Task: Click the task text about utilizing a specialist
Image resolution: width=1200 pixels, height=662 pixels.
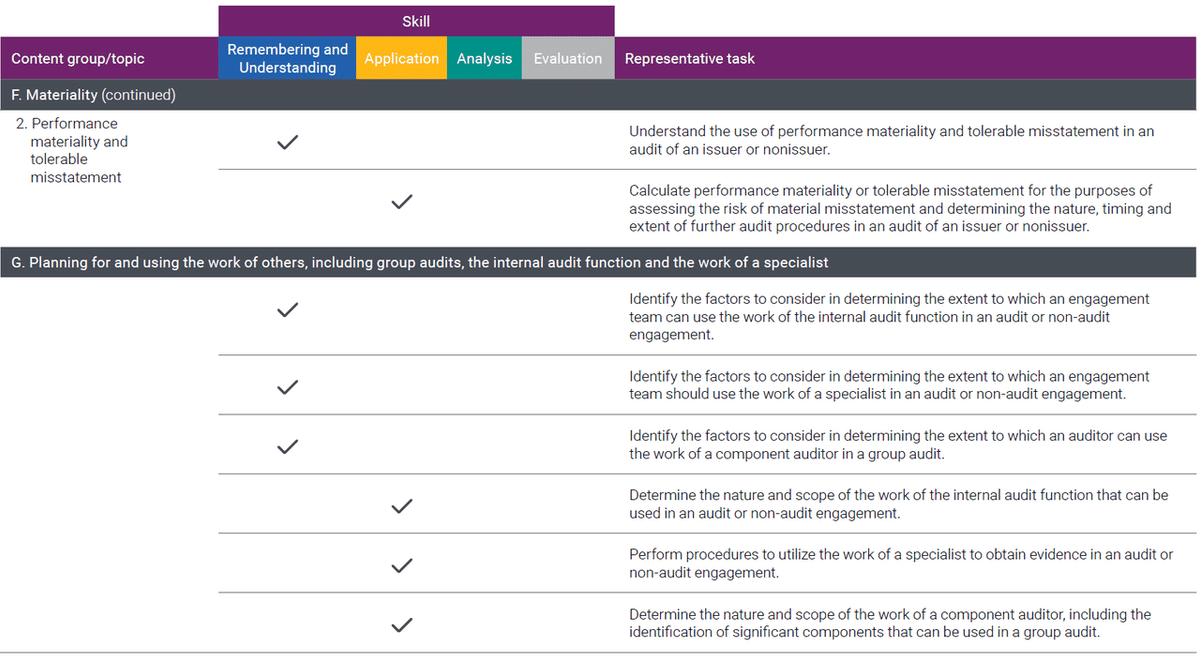Action: pyautogui.click(x=900, y=564)
